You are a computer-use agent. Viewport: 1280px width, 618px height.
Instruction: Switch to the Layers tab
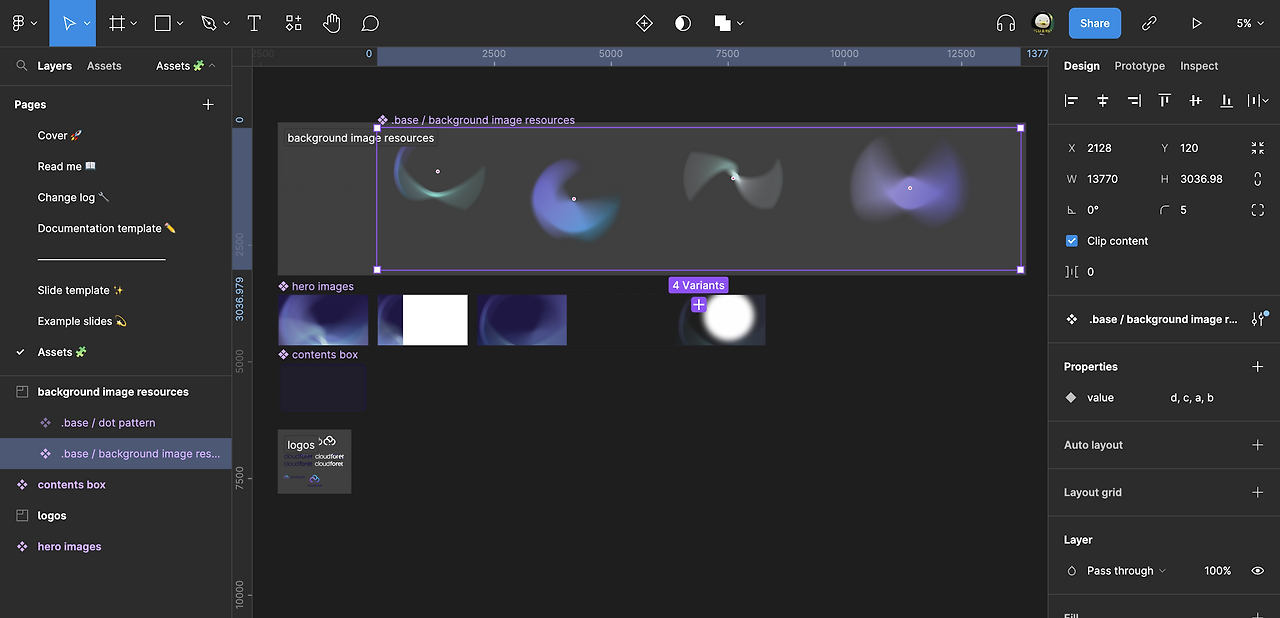54,66
